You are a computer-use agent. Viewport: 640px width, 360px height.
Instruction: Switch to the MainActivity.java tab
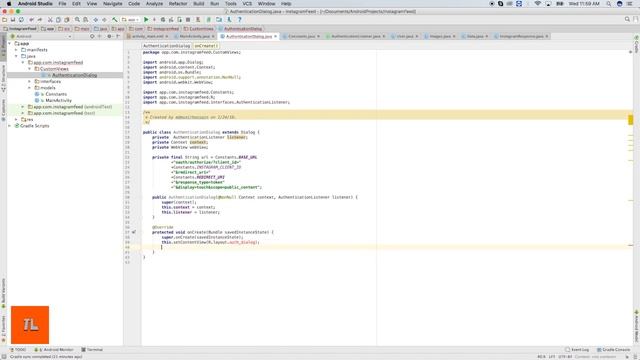194,36
